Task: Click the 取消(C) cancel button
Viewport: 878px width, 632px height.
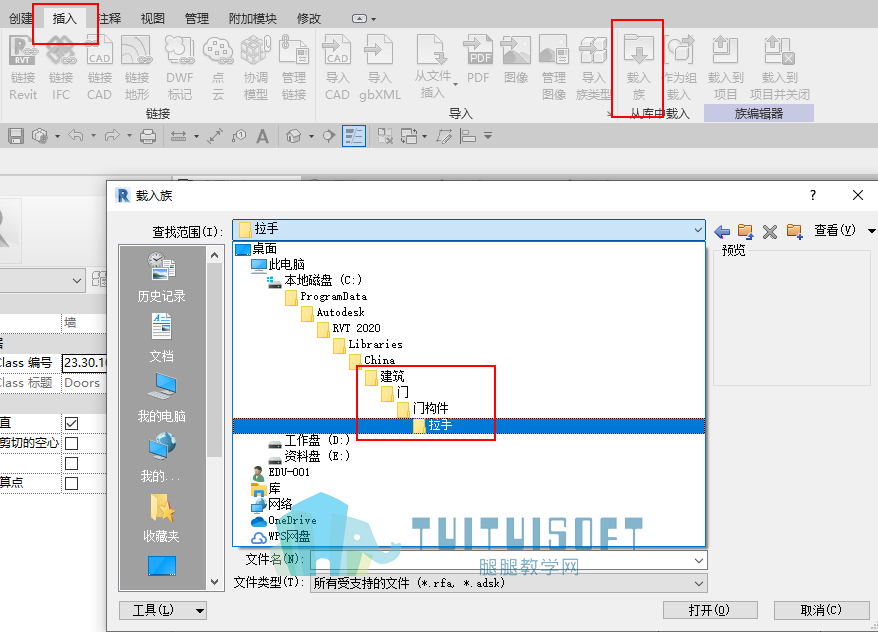Action: tap(821, 610)
